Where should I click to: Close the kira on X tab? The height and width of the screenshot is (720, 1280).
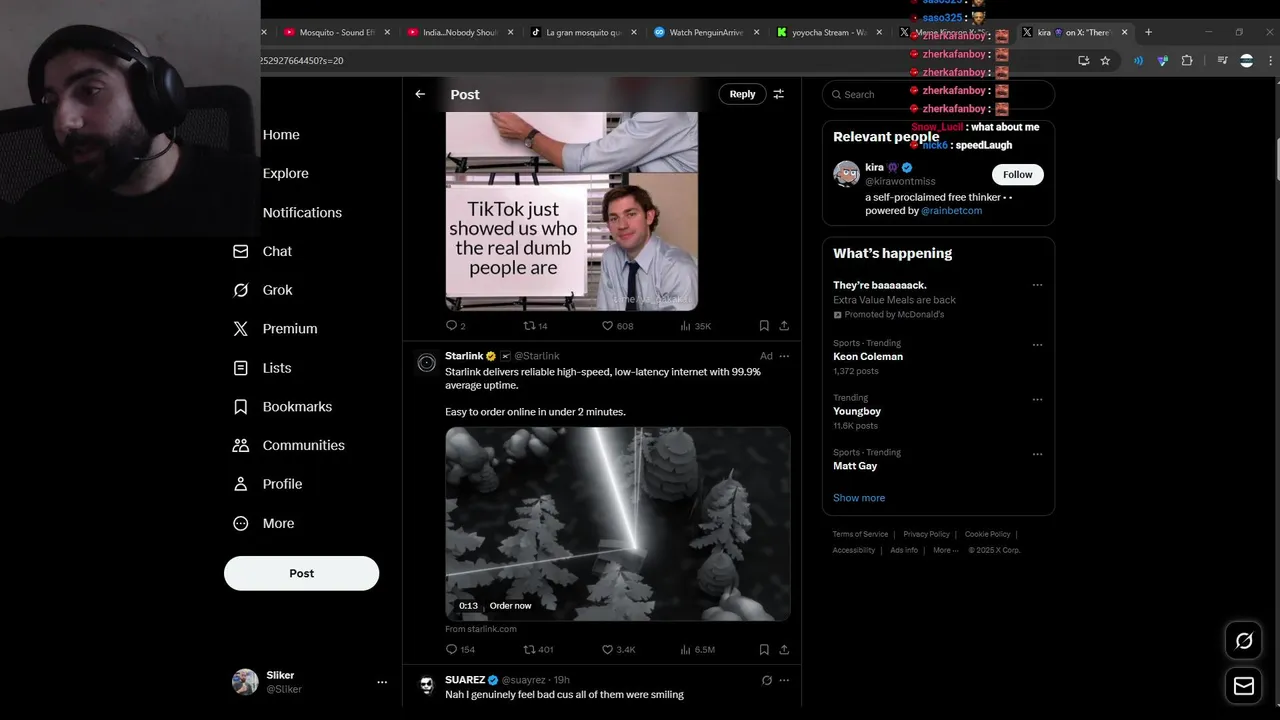pos(1124,32)
